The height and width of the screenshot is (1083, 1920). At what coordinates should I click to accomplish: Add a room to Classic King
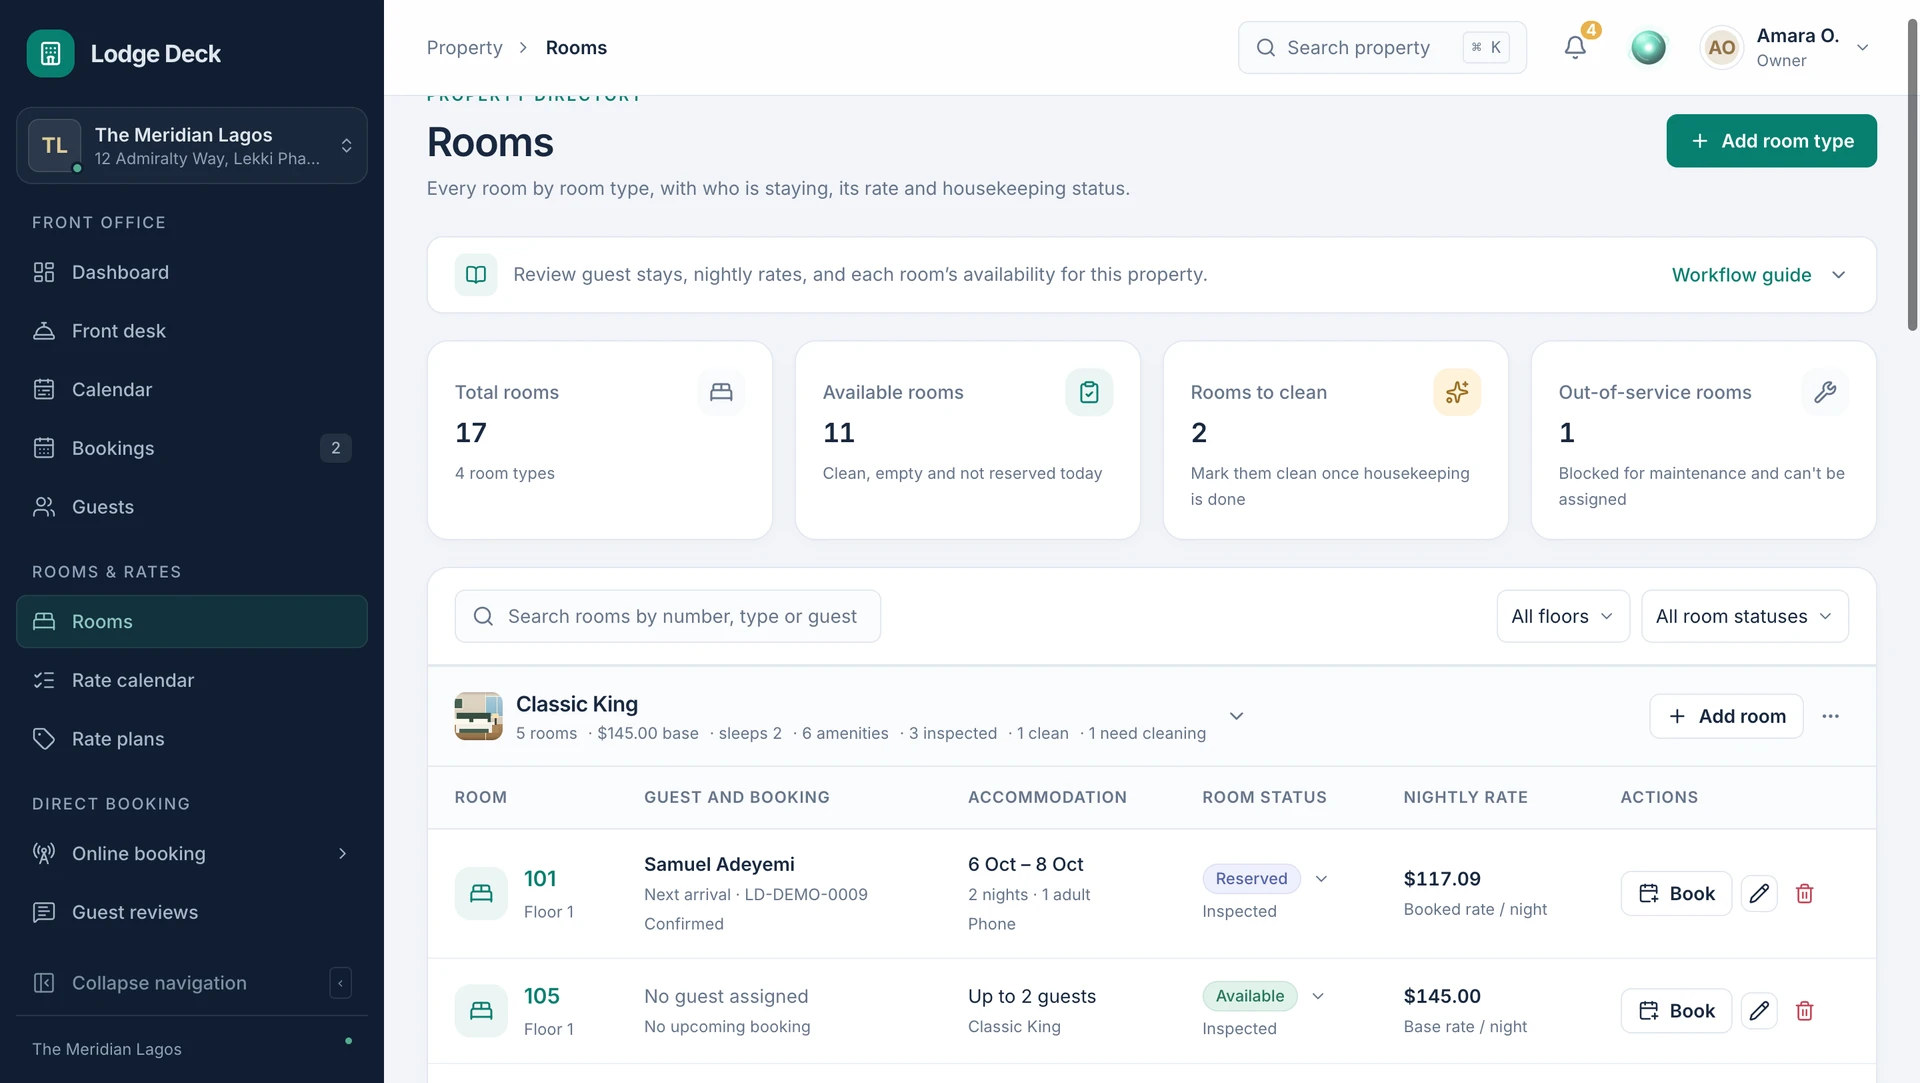1726,716
